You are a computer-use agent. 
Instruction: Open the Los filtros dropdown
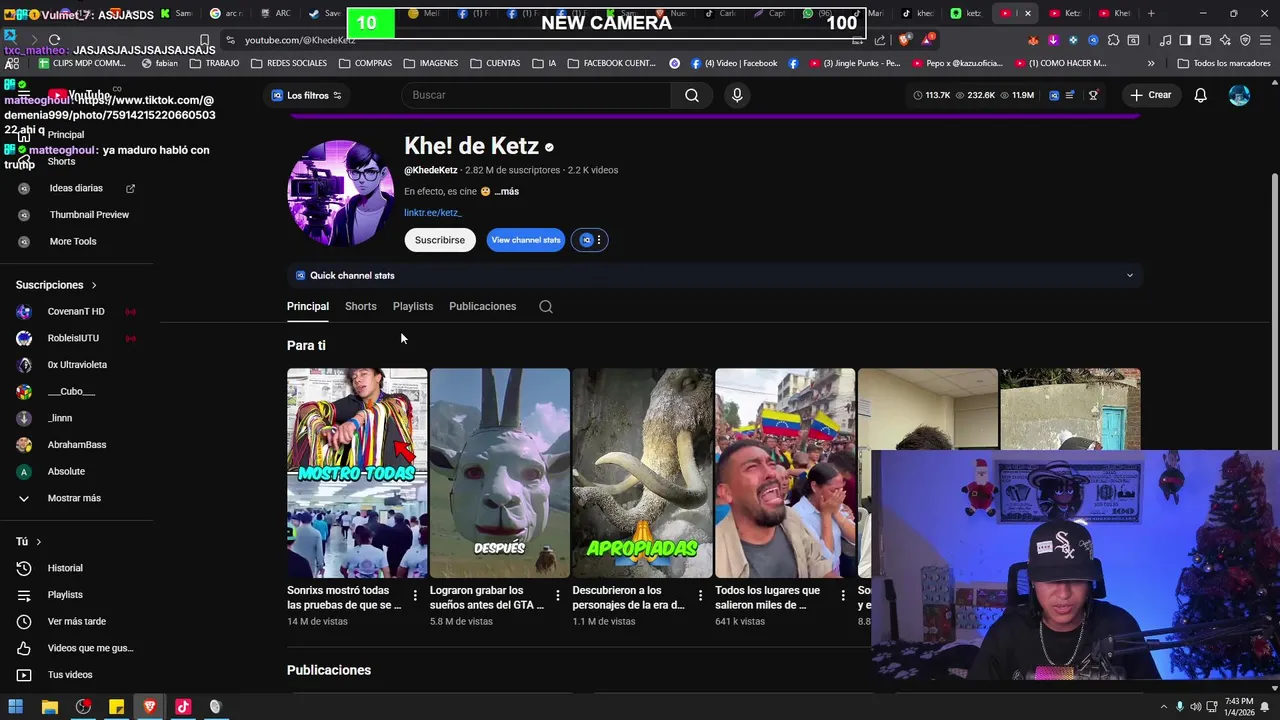click(307, 95)
